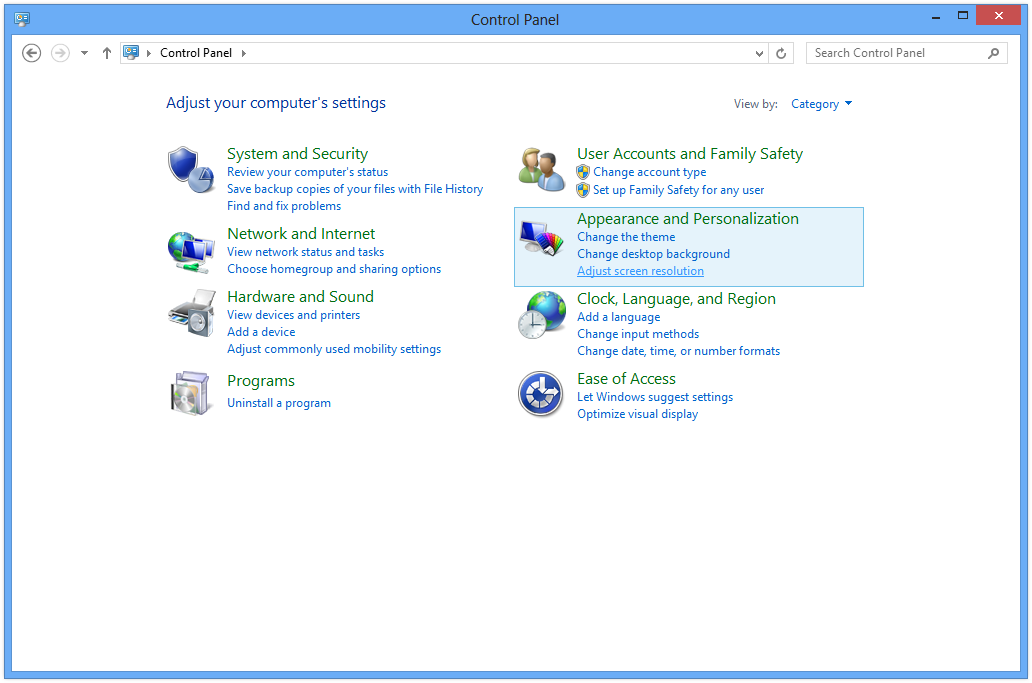Open Hardware and Sound heading link
Screen dimensions: 1032x683
[x=300, y=297]
